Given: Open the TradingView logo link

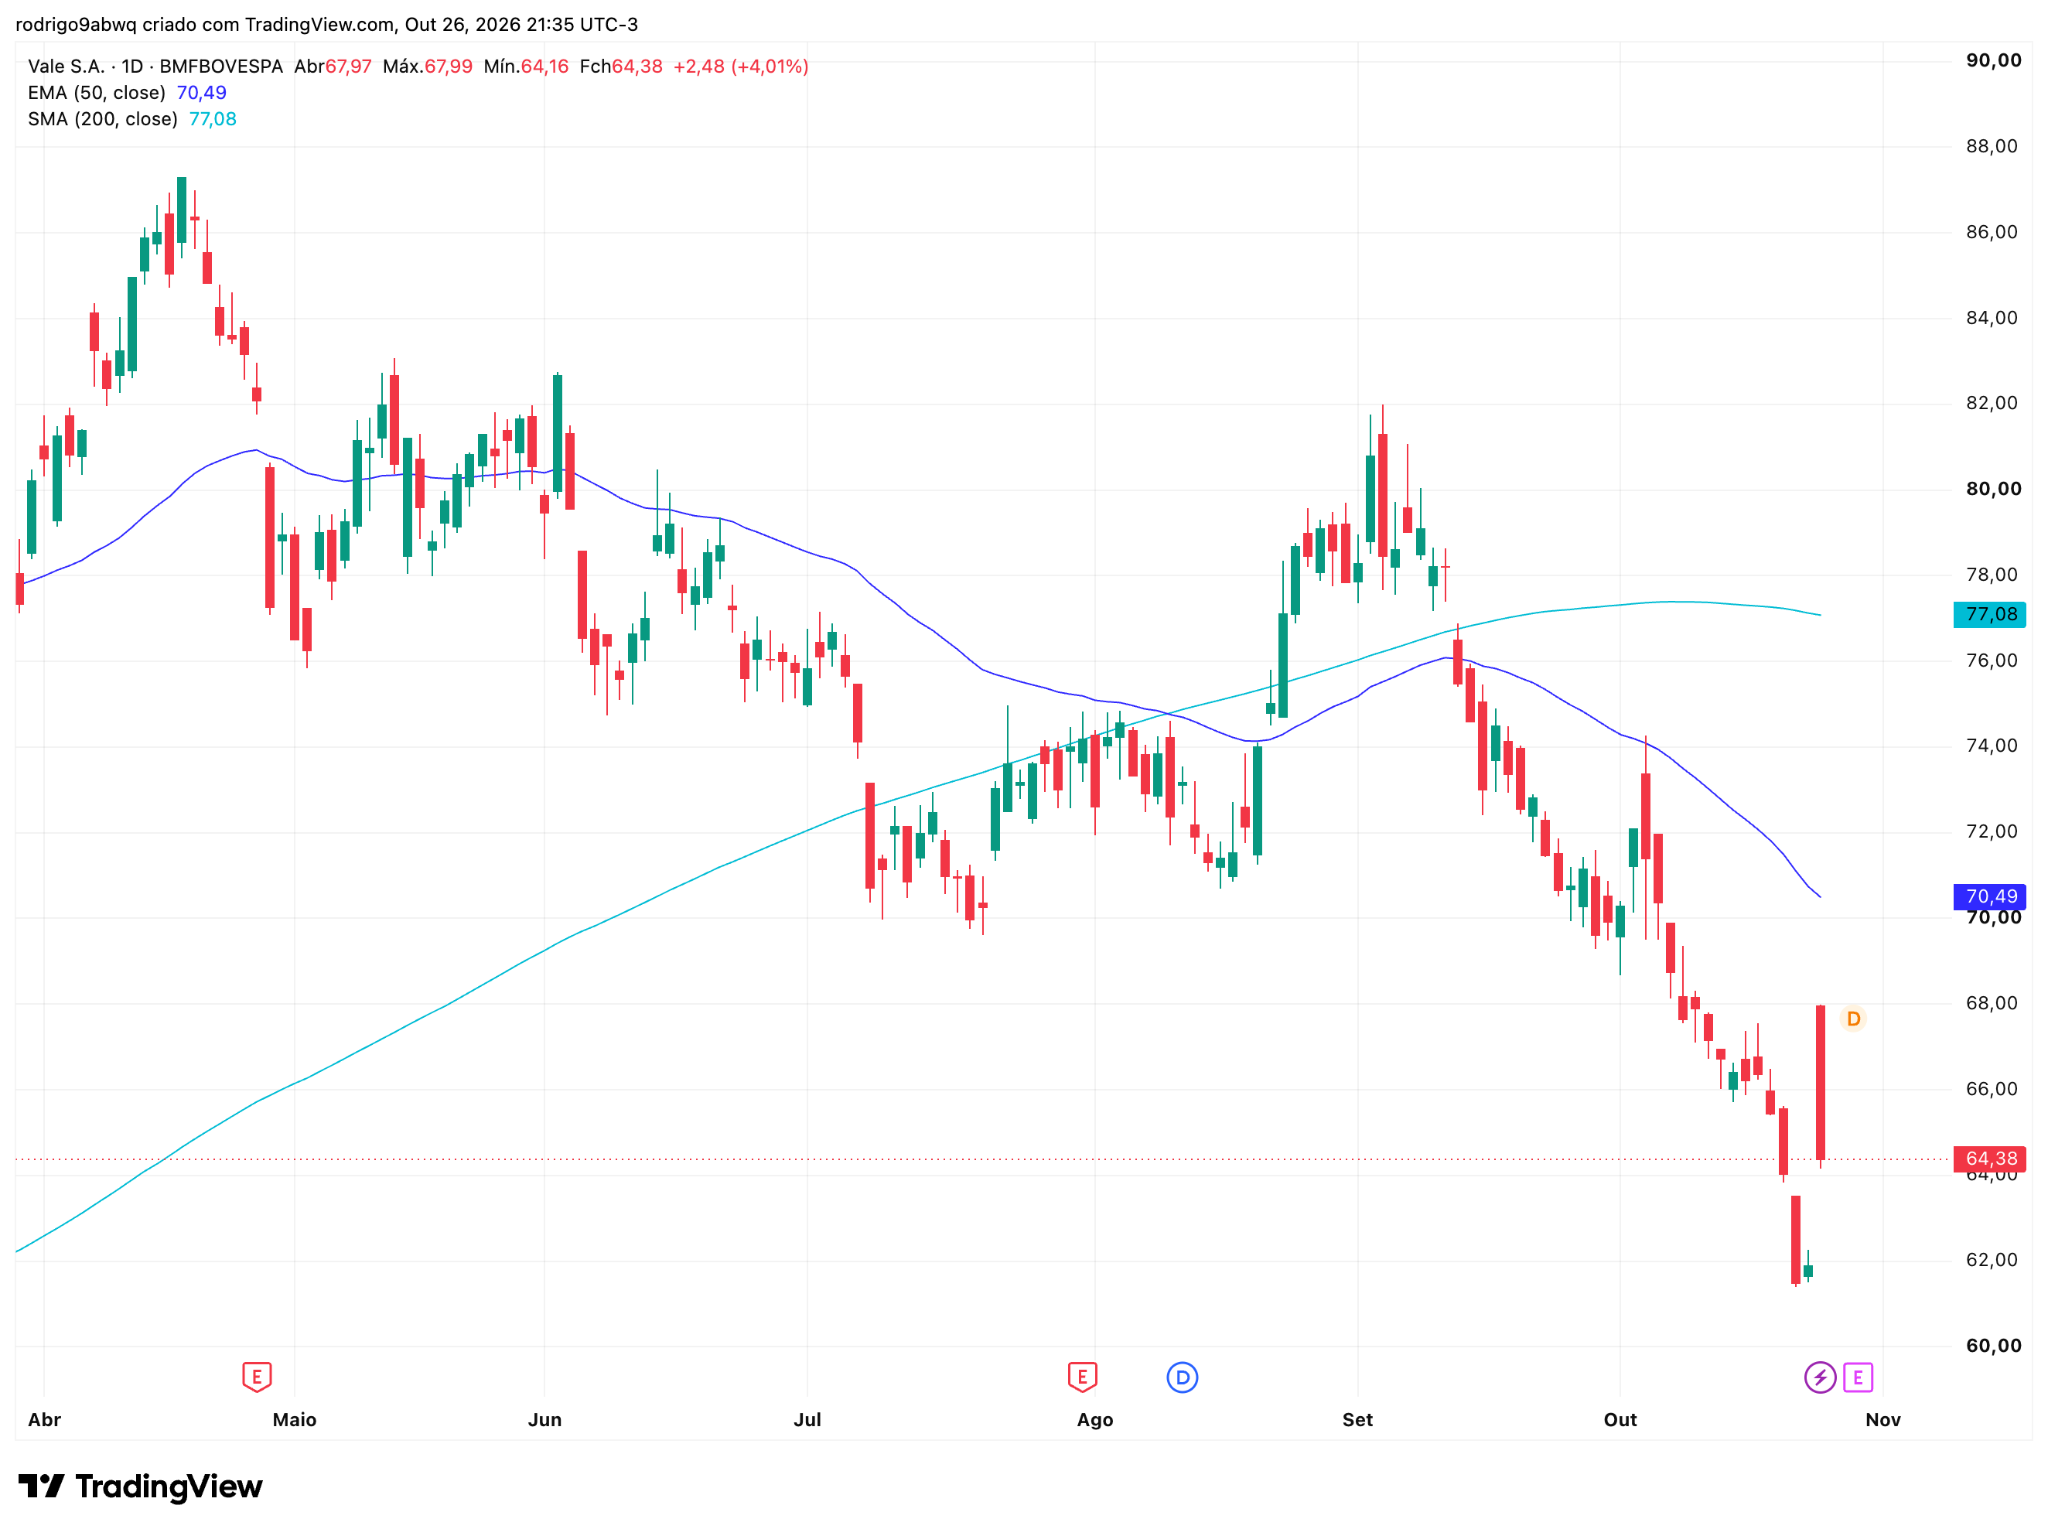Looking at the screenshot, I should point(141,1486).
